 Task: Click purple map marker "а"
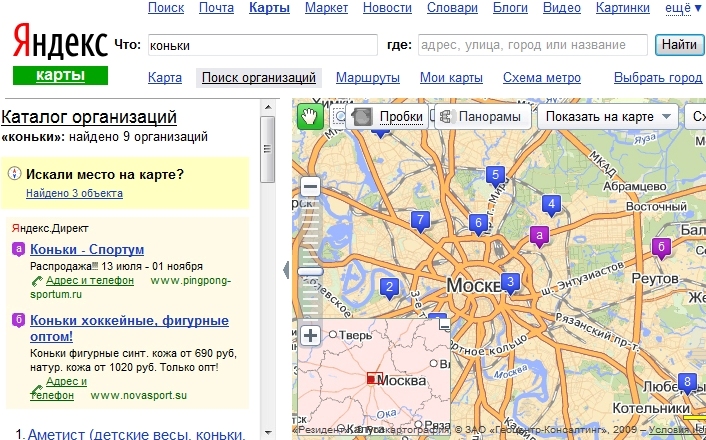[540, 236]
